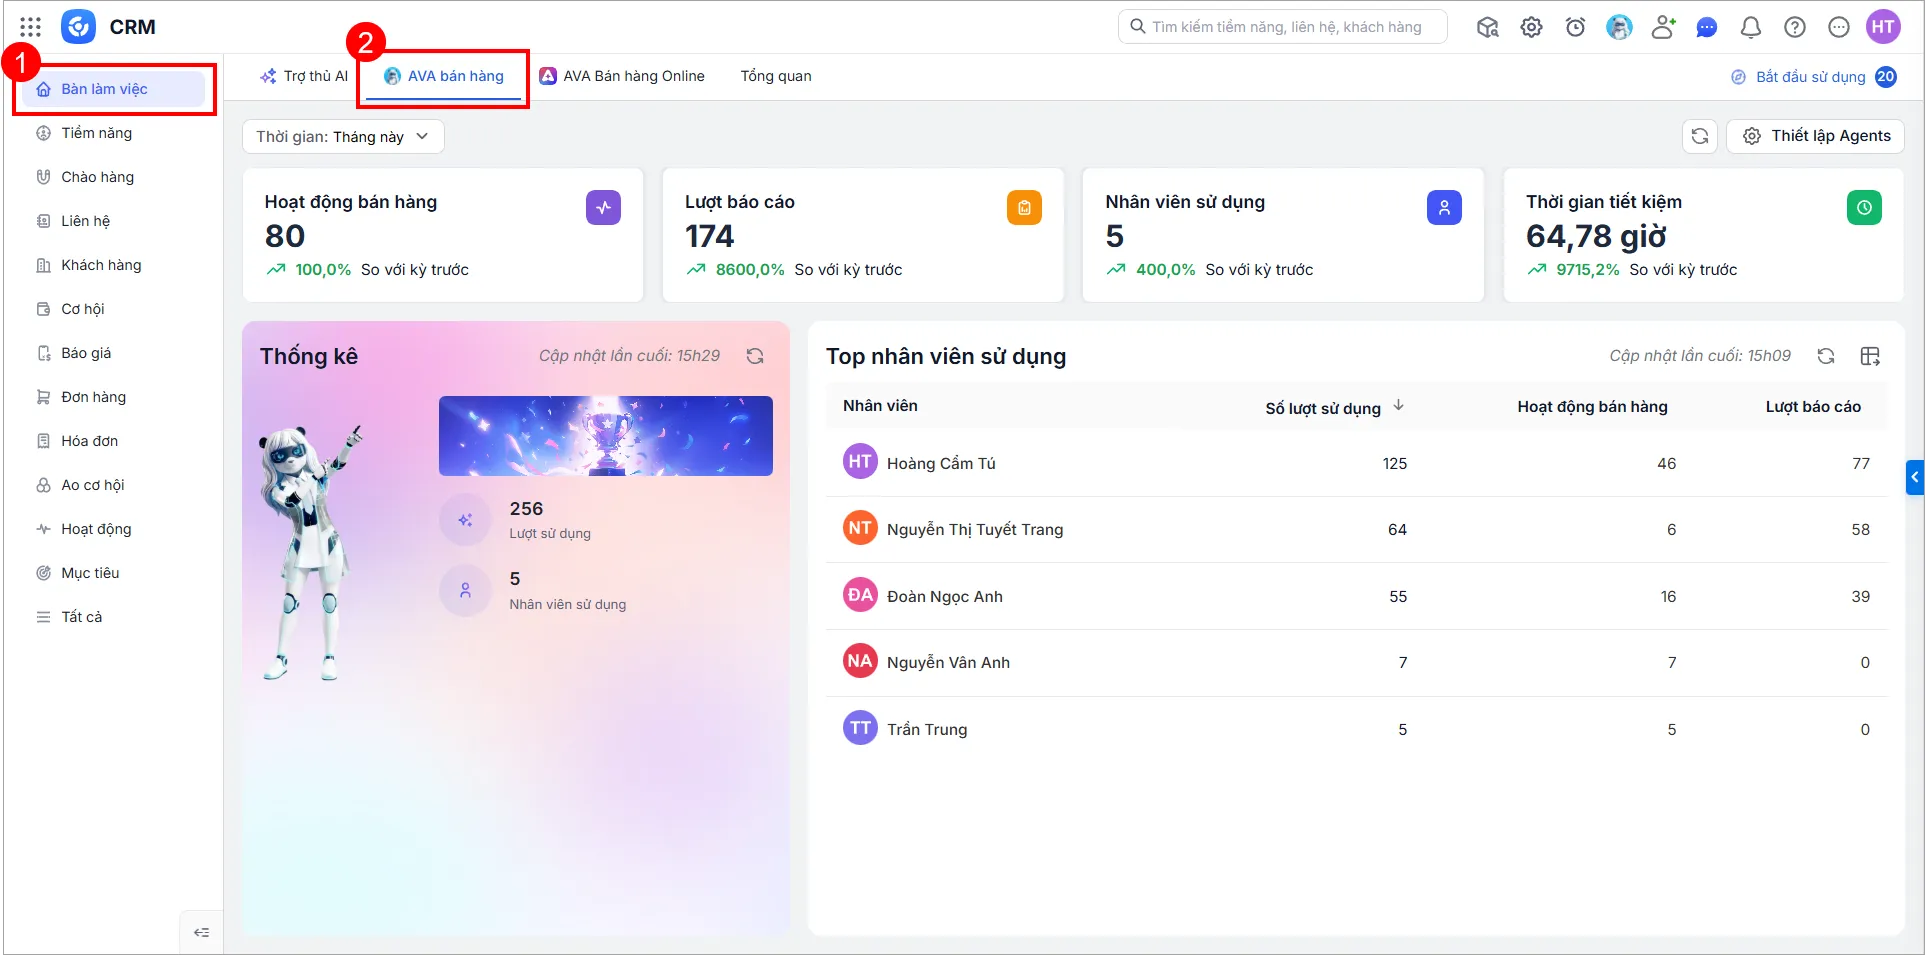Viewport: 1925px width, 955px height.
Task: Click the Thiết lập Agents button
Action: [1816, 136]
